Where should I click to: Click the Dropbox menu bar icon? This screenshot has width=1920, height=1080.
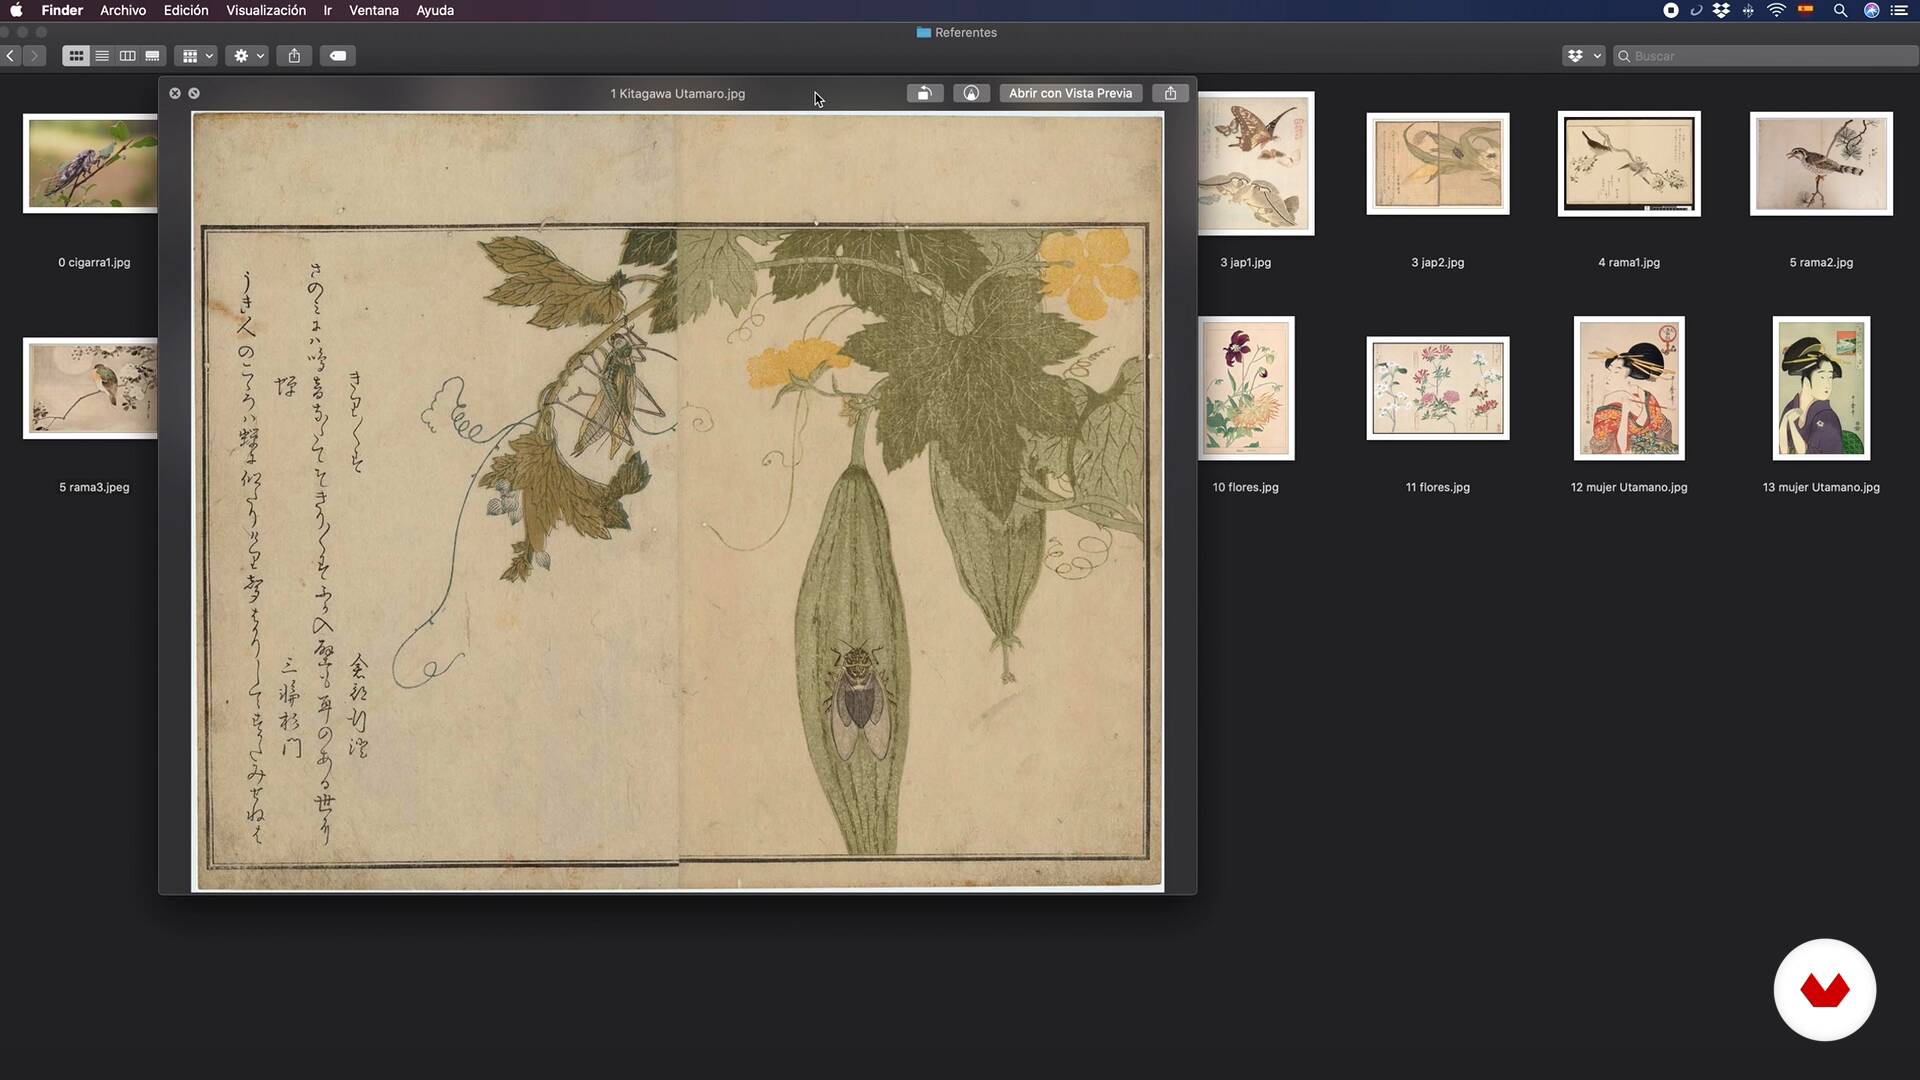[x=1721, y=10]
